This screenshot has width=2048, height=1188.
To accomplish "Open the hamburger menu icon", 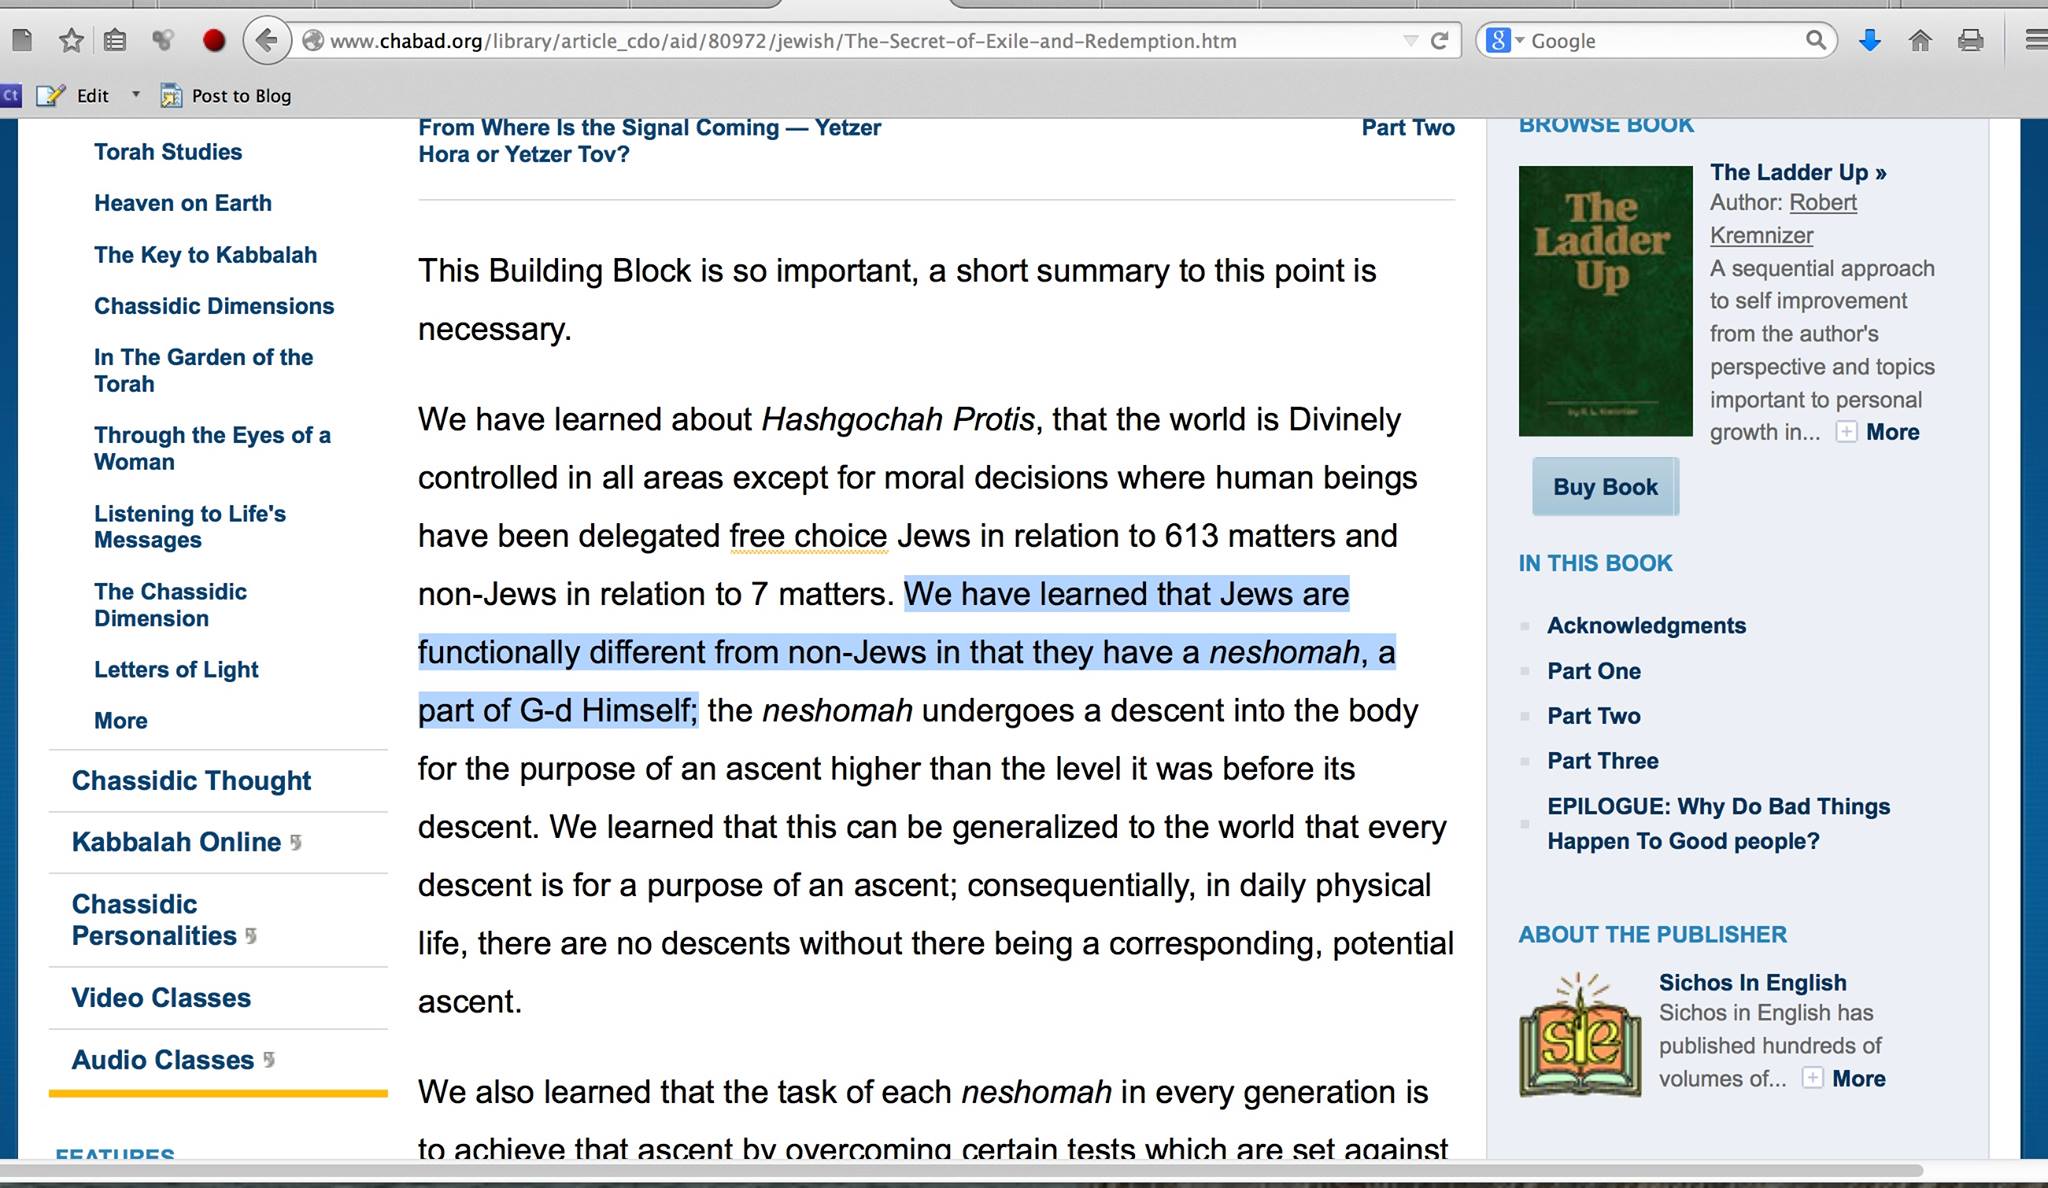I will tap(2035, 41).
